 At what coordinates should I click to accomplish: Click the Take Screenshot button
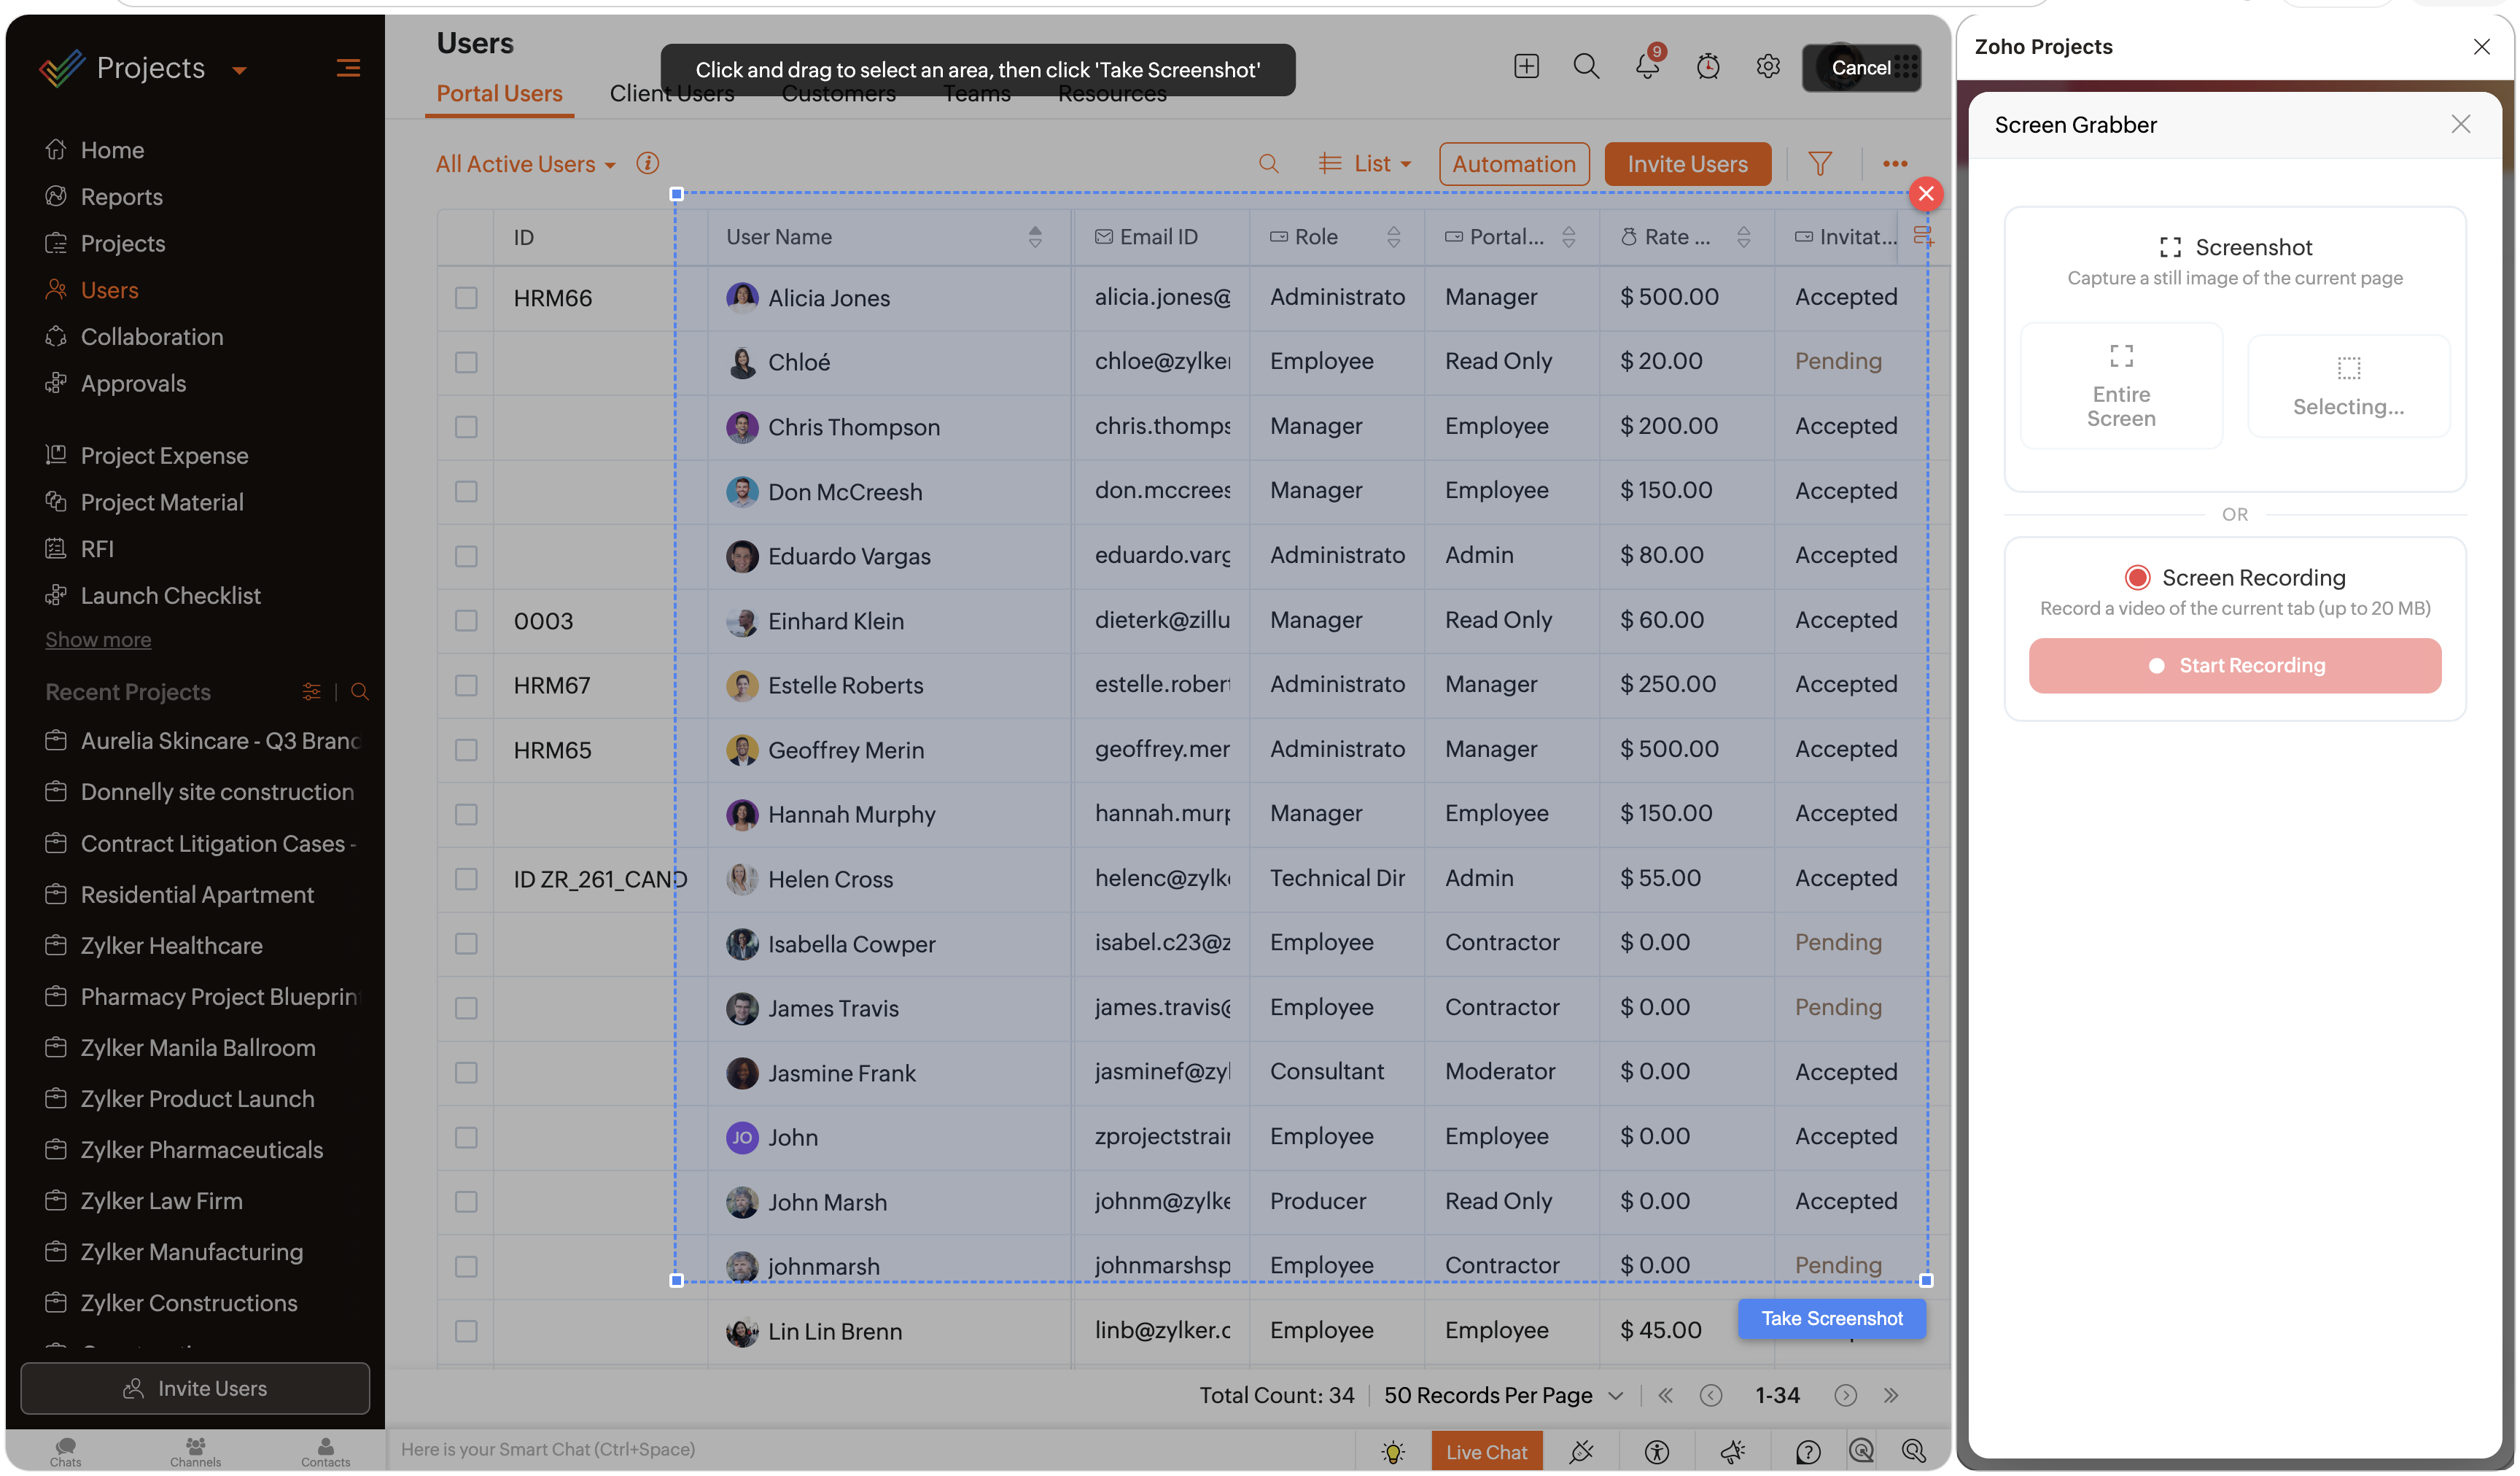(1832, 1319)
